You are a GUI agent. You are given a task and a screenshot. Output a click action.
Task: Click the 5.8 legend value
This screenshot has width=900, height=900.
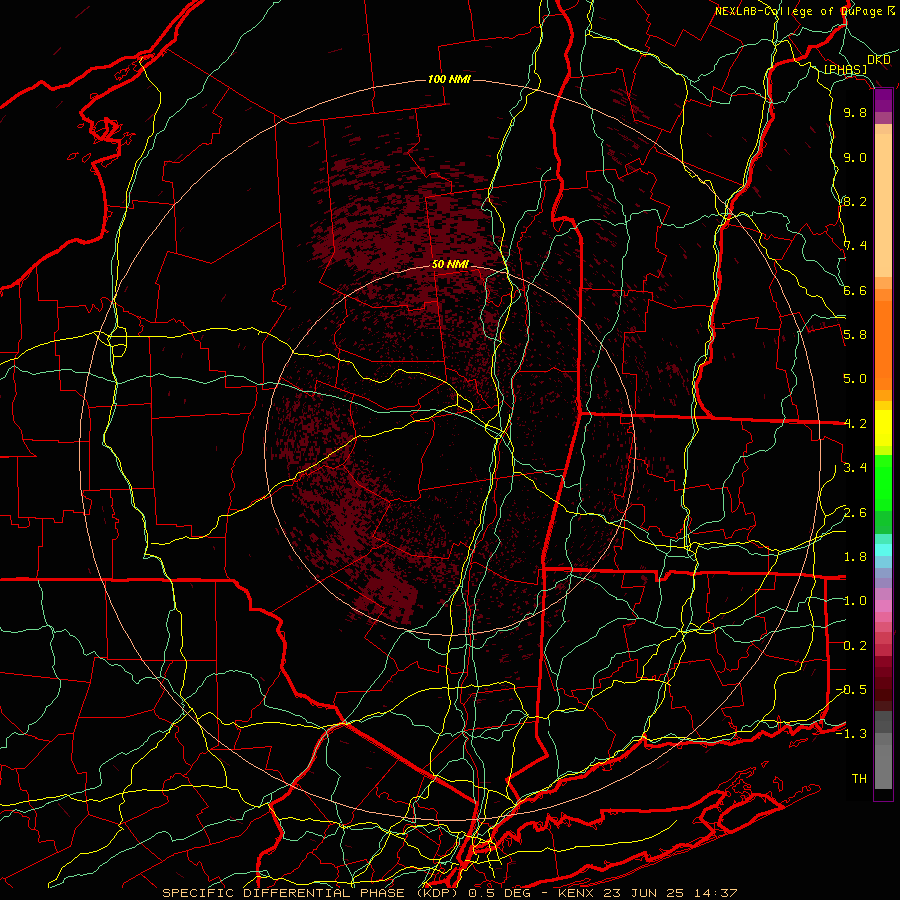pos(855,335)
